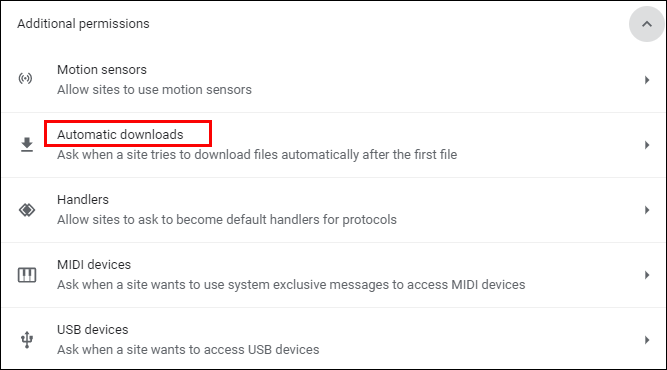Screen dimensions: 667x370
Task: Open Handlers via its right arrow
Action: 647,210
